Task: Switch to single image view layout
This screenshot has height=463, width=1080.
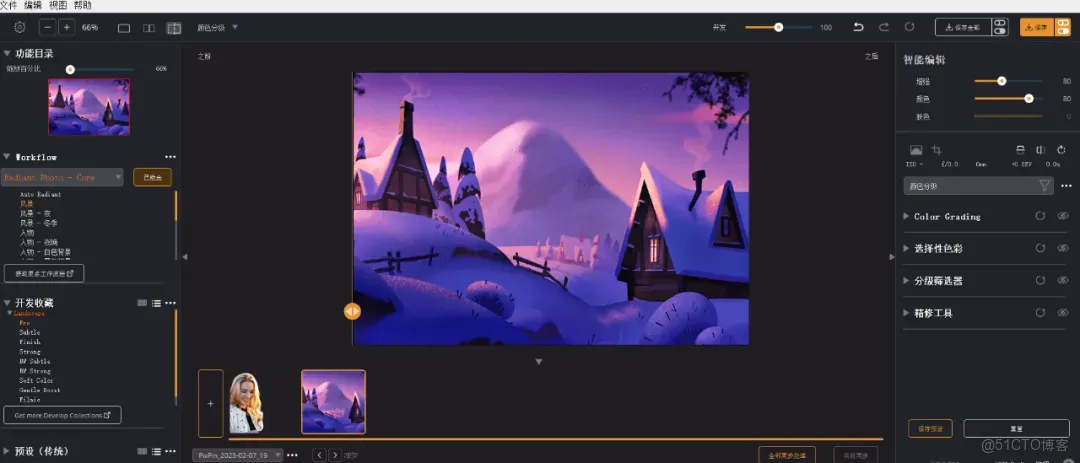Action: tap(124, 28)
